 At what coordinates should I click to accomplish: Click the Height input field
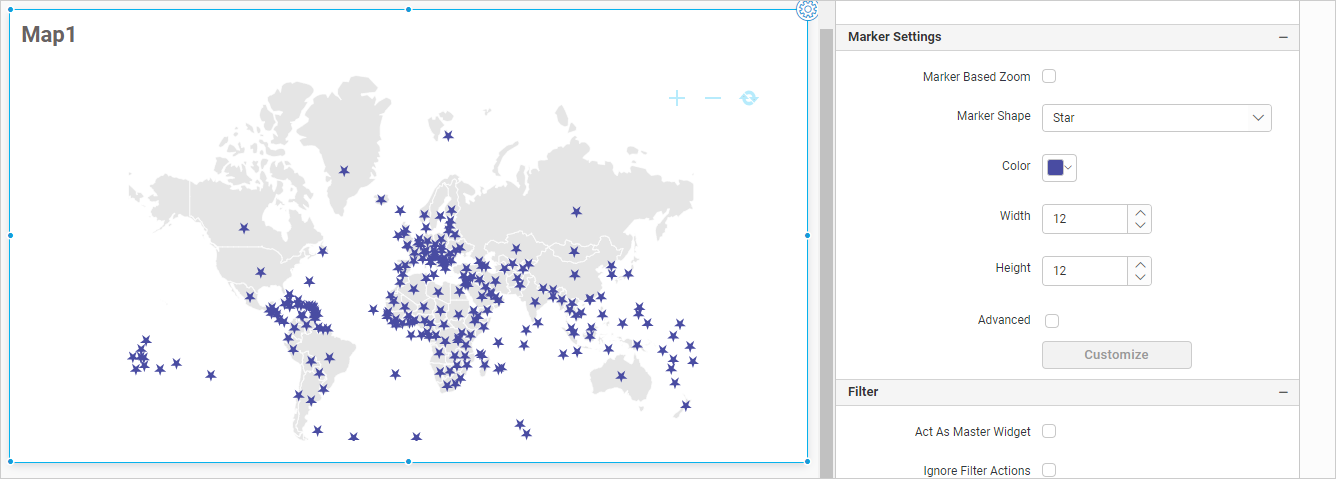click(x=1085, y=271)
